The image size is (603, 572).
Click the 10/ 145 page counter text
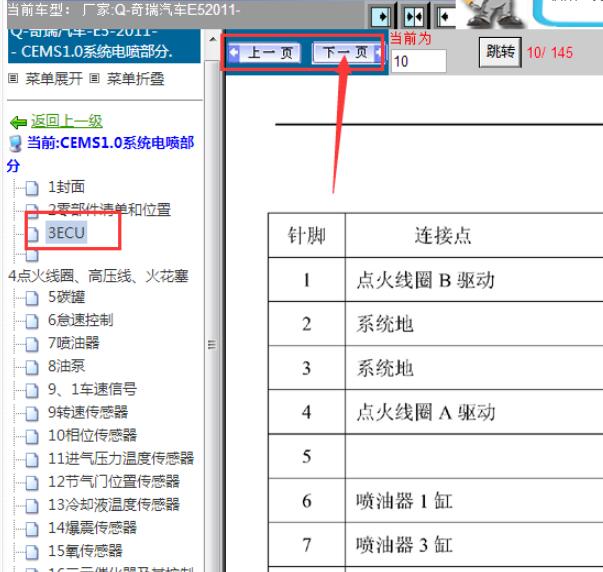[550, 52]
